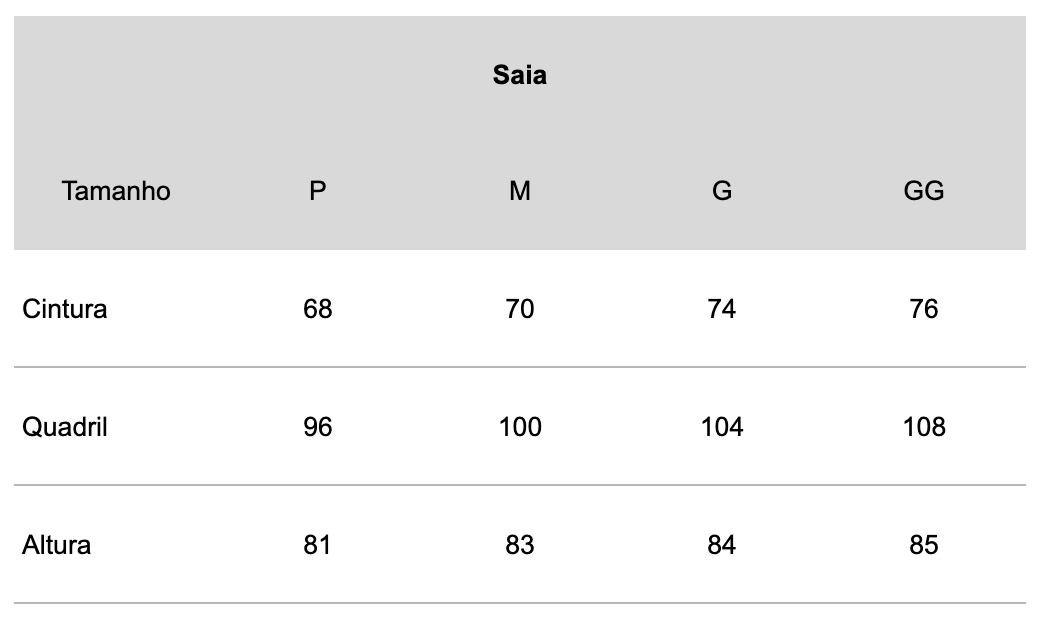Click the P size column header
1046x622 pixels.
(x=318, y=191)
